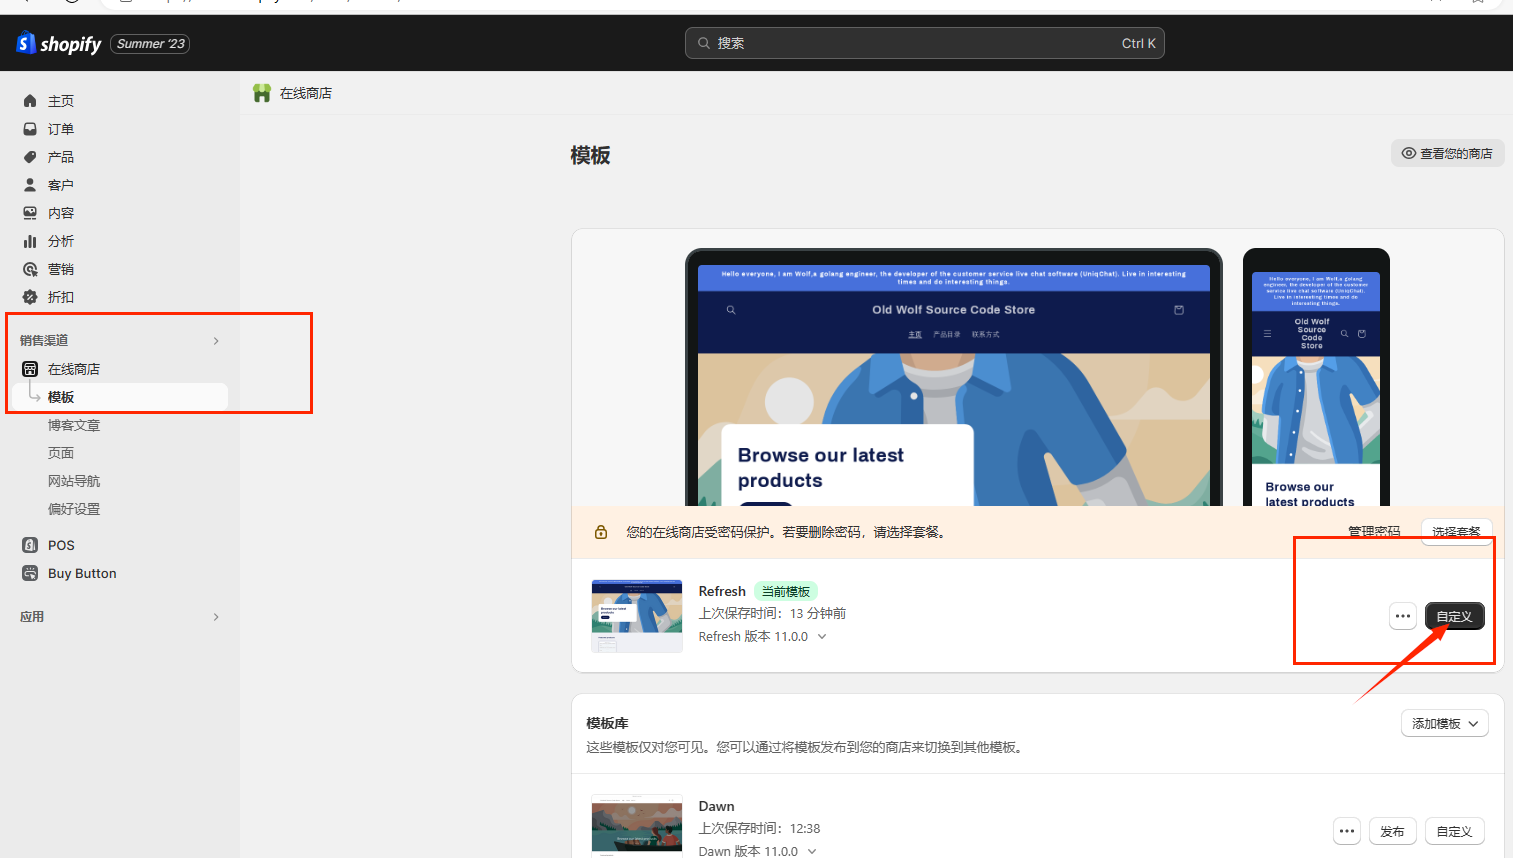Click the search icon in the desktop theme preview
The image size is (1513, 858).
731,310
